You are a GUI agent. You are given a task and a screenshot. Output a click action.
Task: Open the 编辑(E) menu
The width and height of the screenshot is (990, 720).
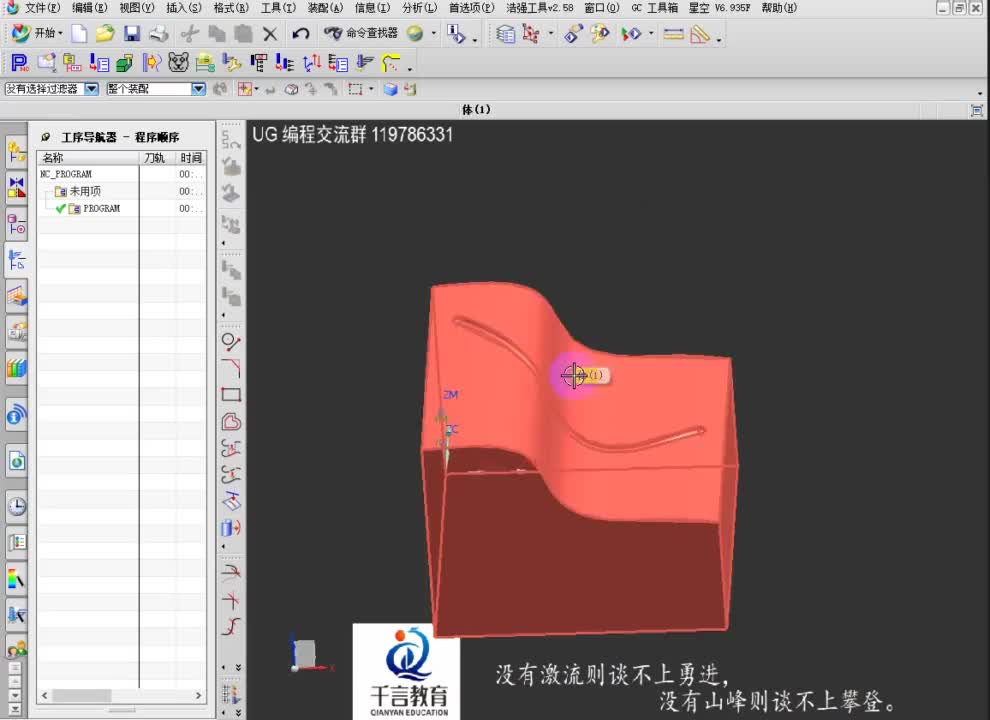pyautogui.click(x=90, y=8)
